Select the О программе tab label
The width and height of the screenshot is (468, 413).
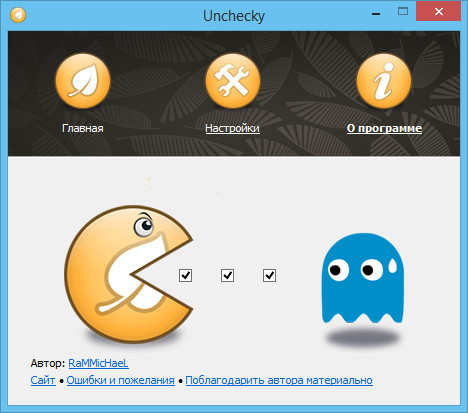[x=384, y=128]
